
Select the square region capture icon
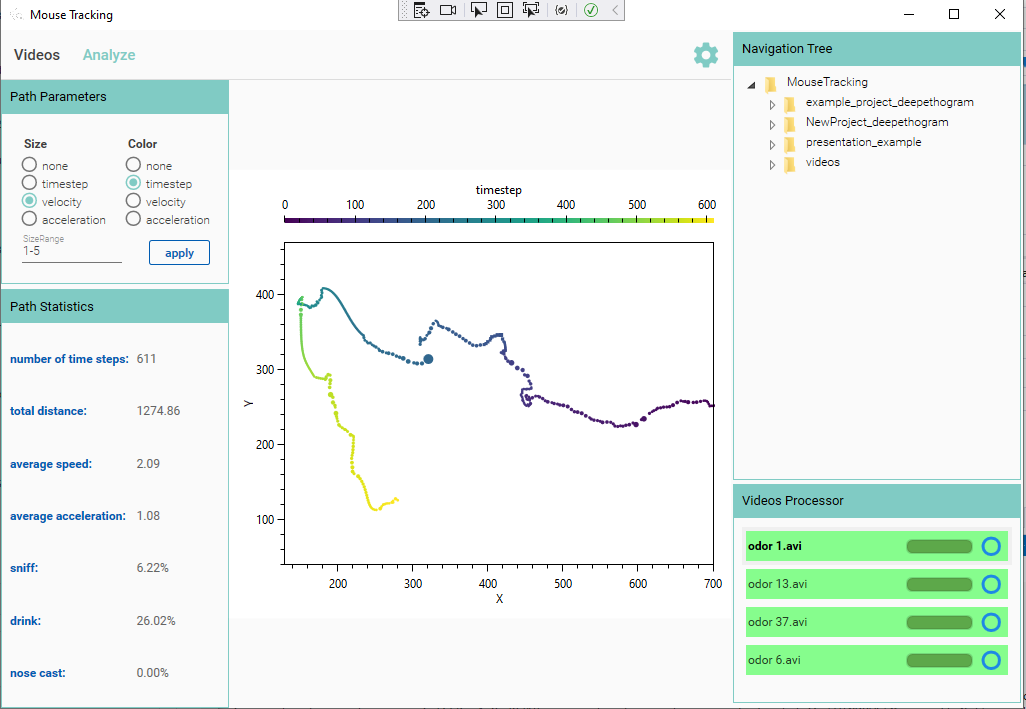coord(504,9)
